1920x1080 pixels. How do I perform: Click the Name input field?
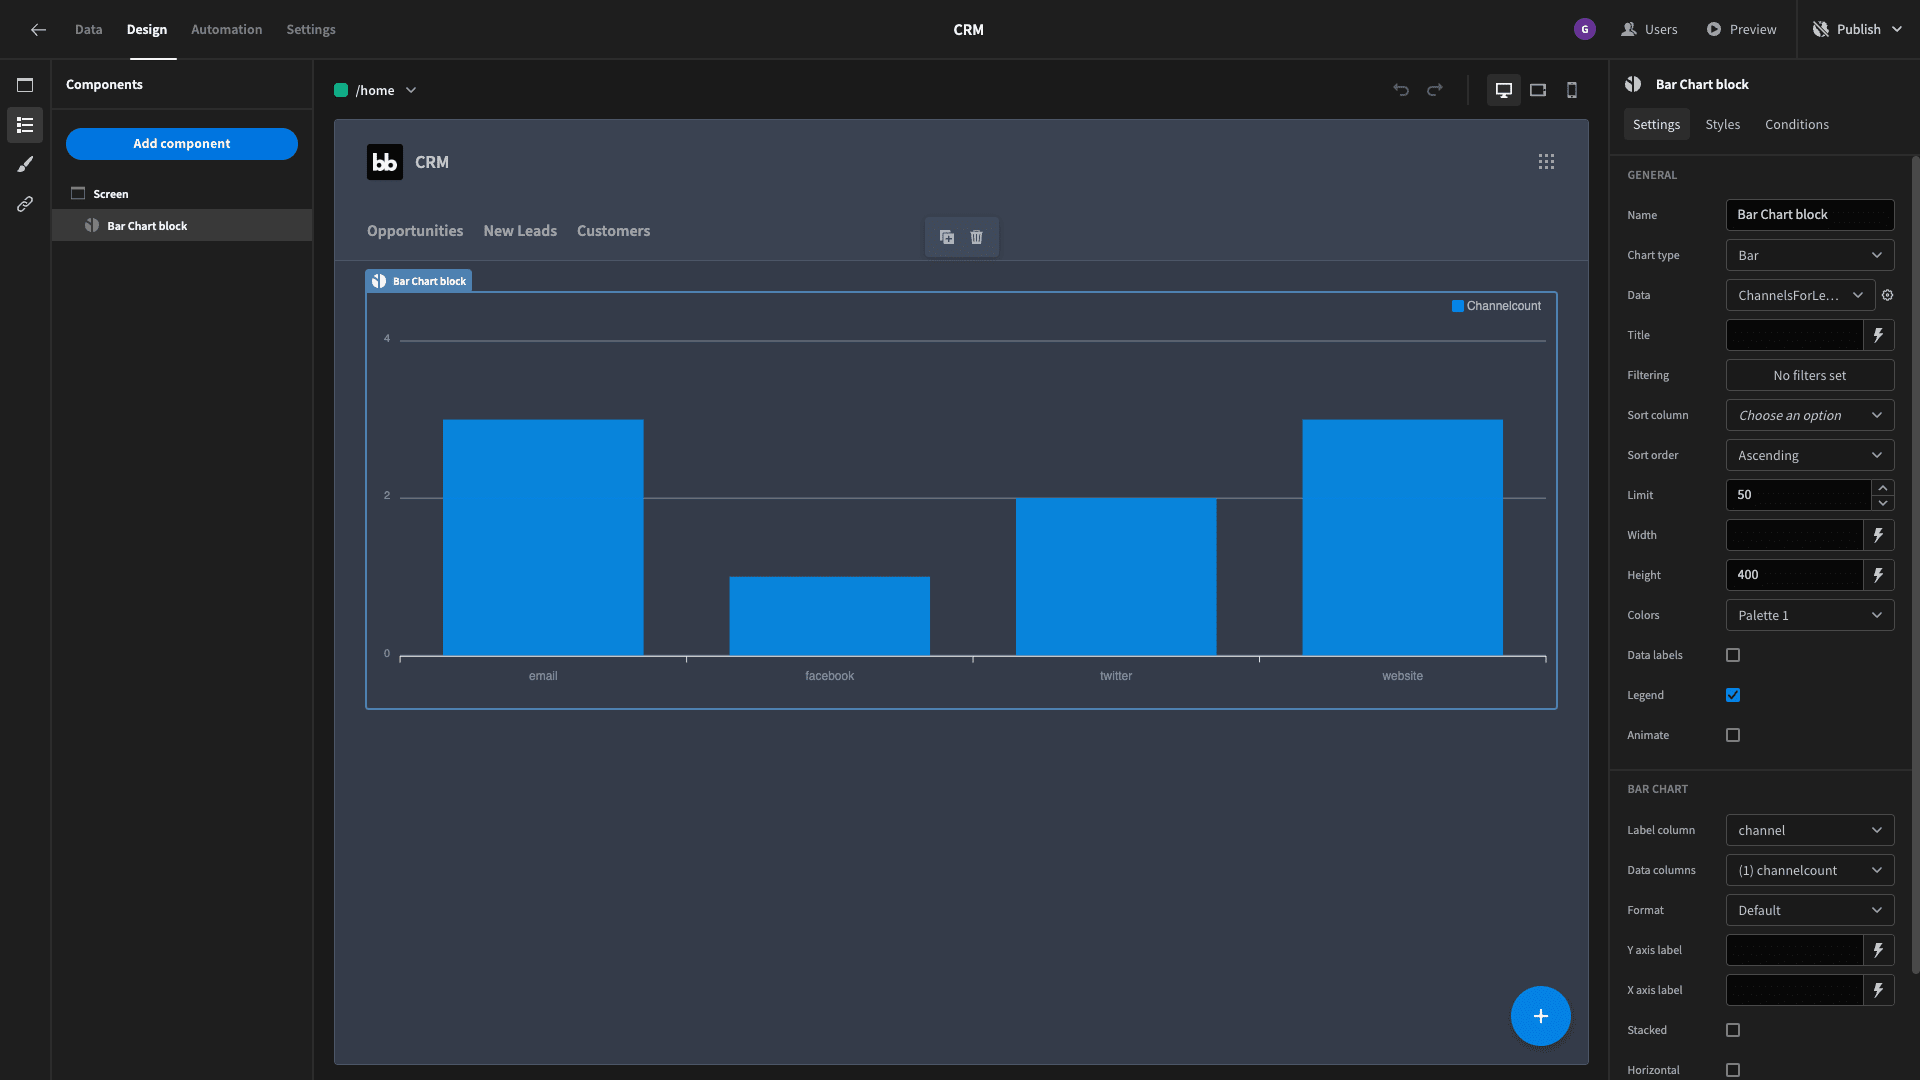[x=1810, y=215]
